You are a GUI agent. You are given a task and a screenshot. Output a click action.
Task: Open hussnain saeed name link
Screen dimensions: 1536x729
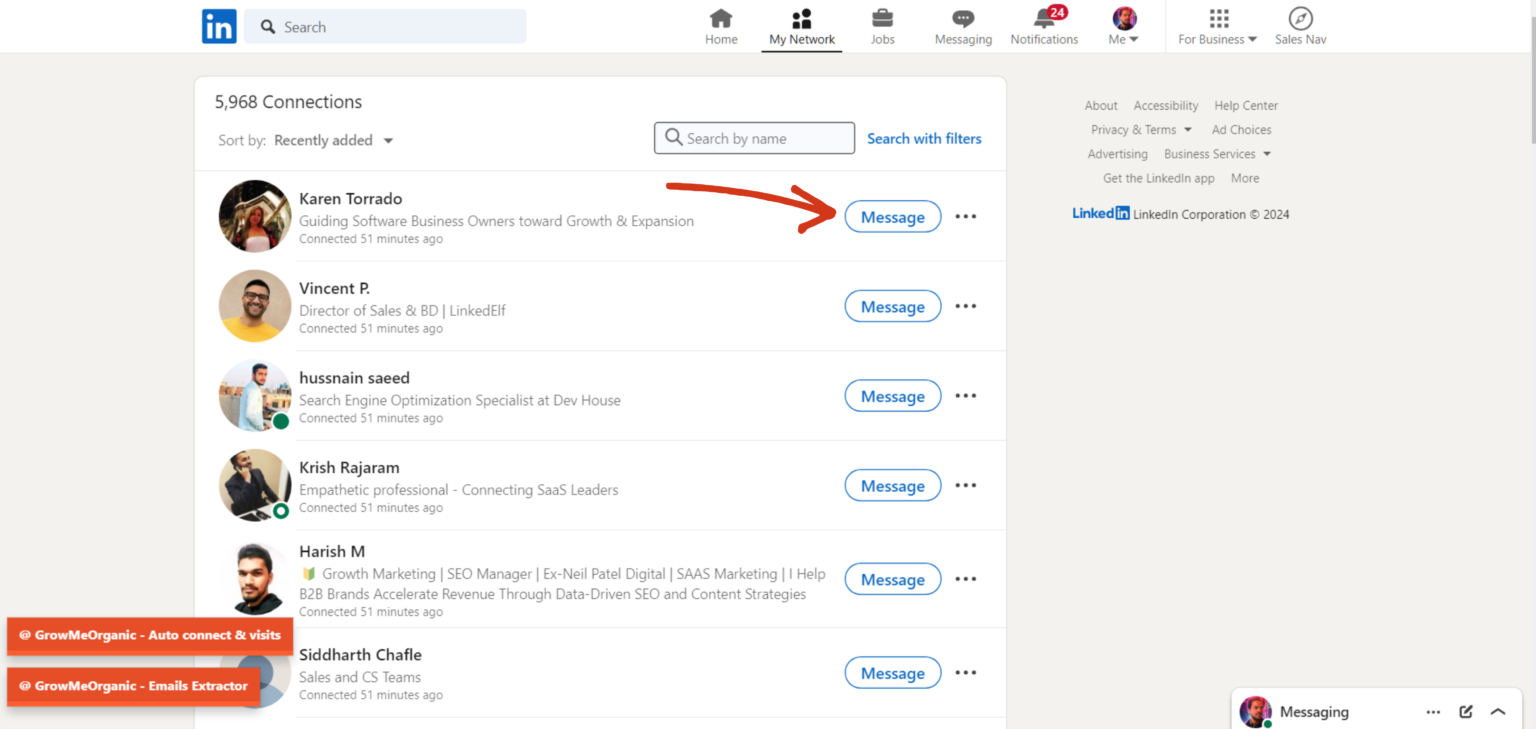[355, 378]
